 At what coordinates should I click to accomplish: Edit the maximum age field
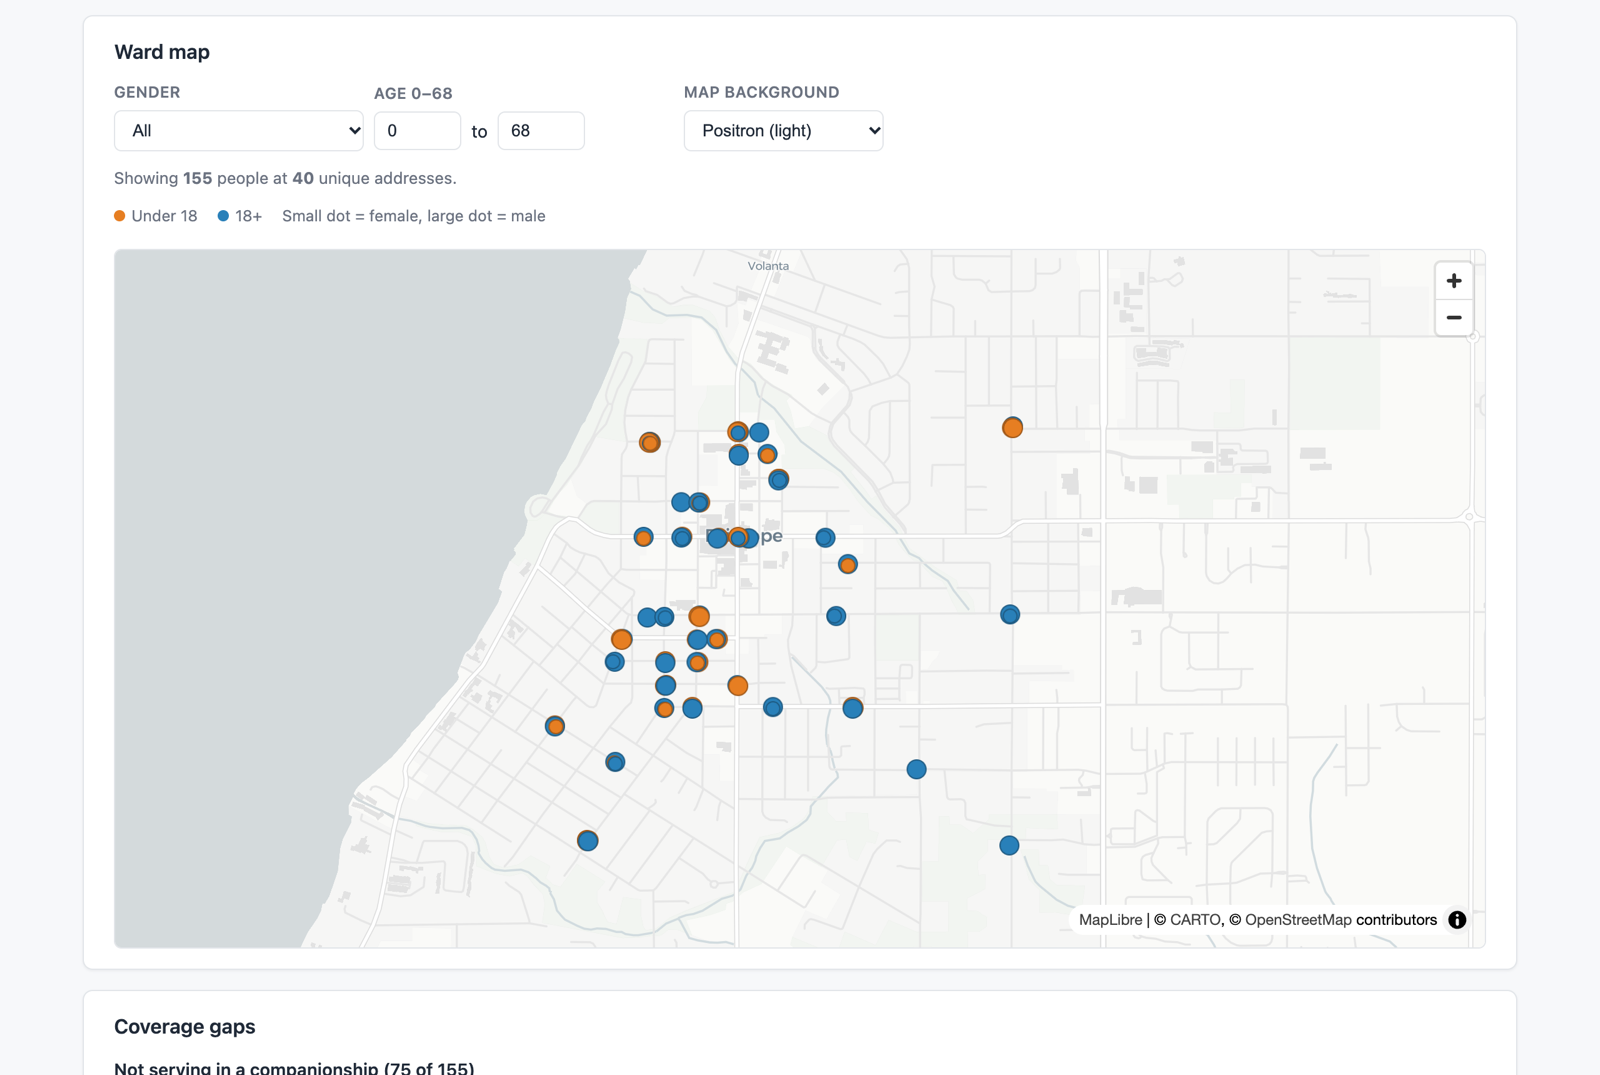(541, 131)
